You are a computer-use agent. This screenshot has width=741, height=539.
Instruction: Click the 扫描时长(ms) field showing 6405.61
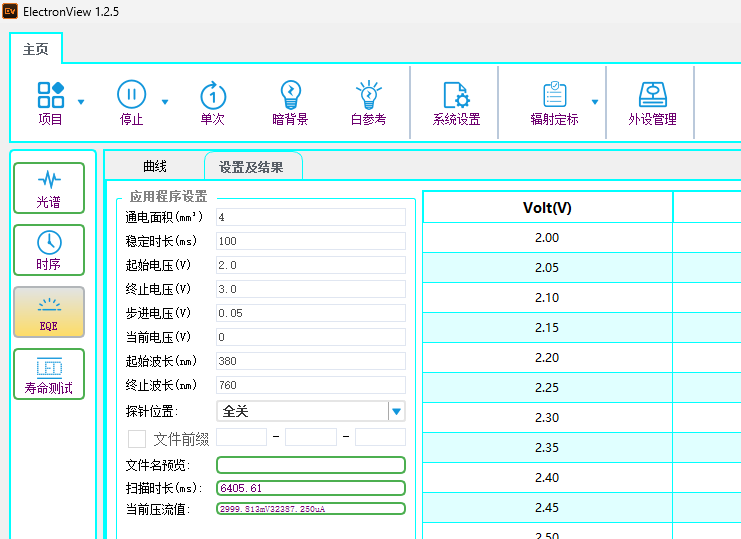[311, 488]
